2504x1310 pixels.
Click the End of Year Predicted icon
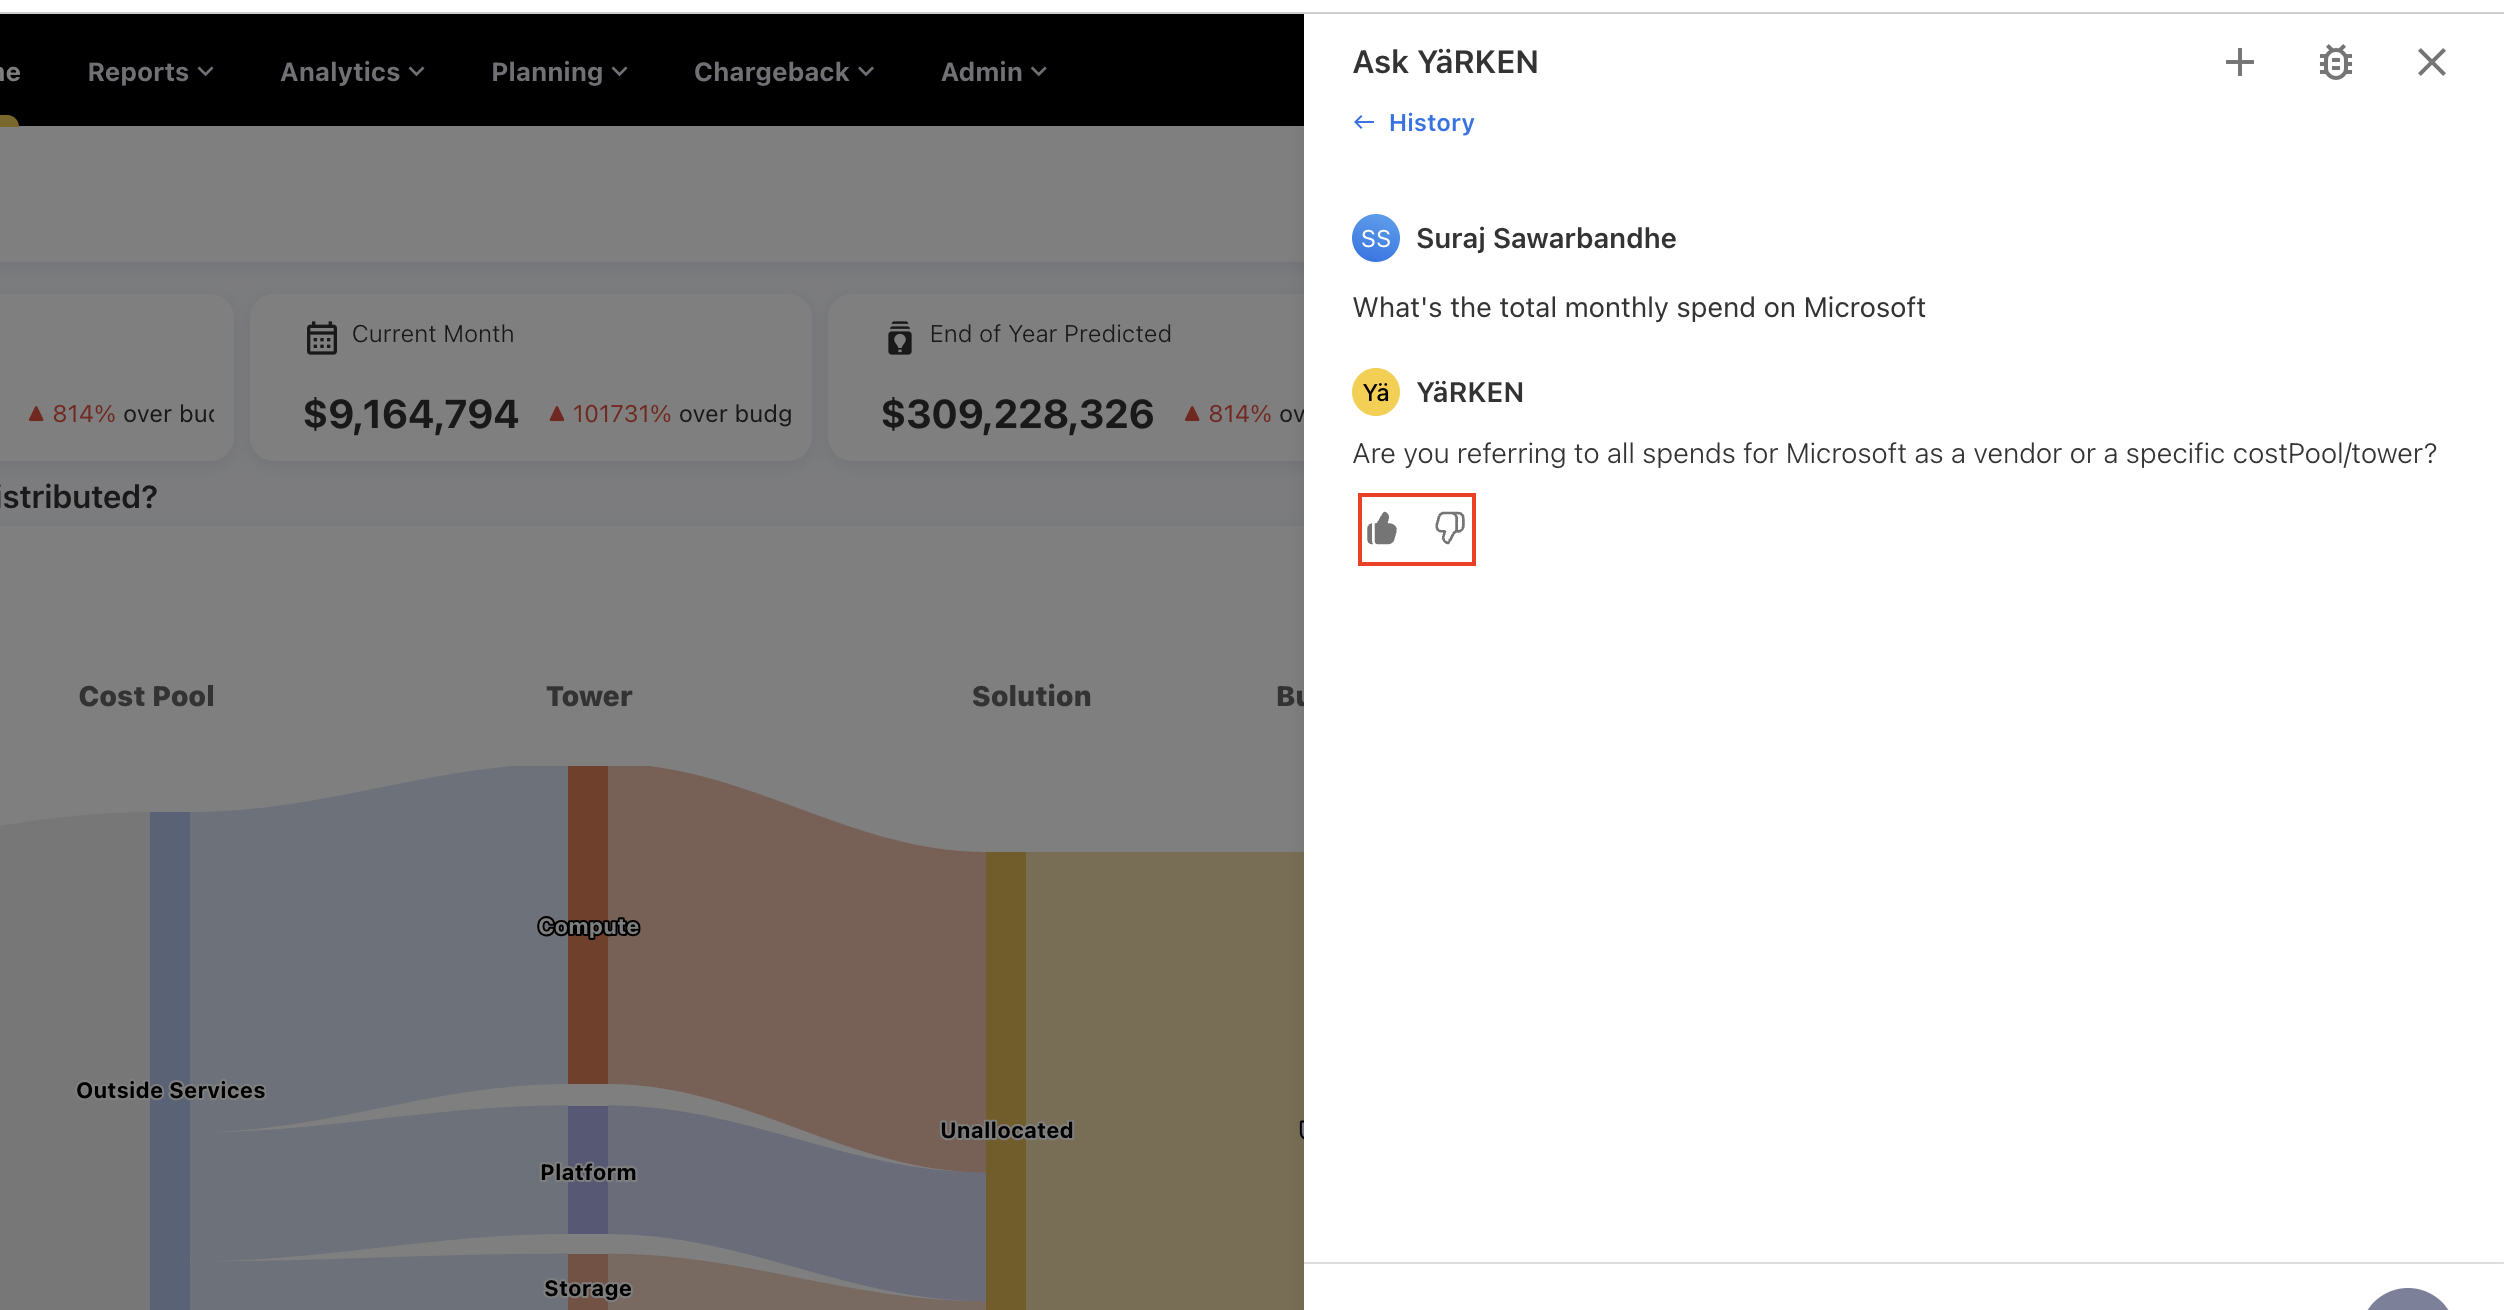(899, 337)
